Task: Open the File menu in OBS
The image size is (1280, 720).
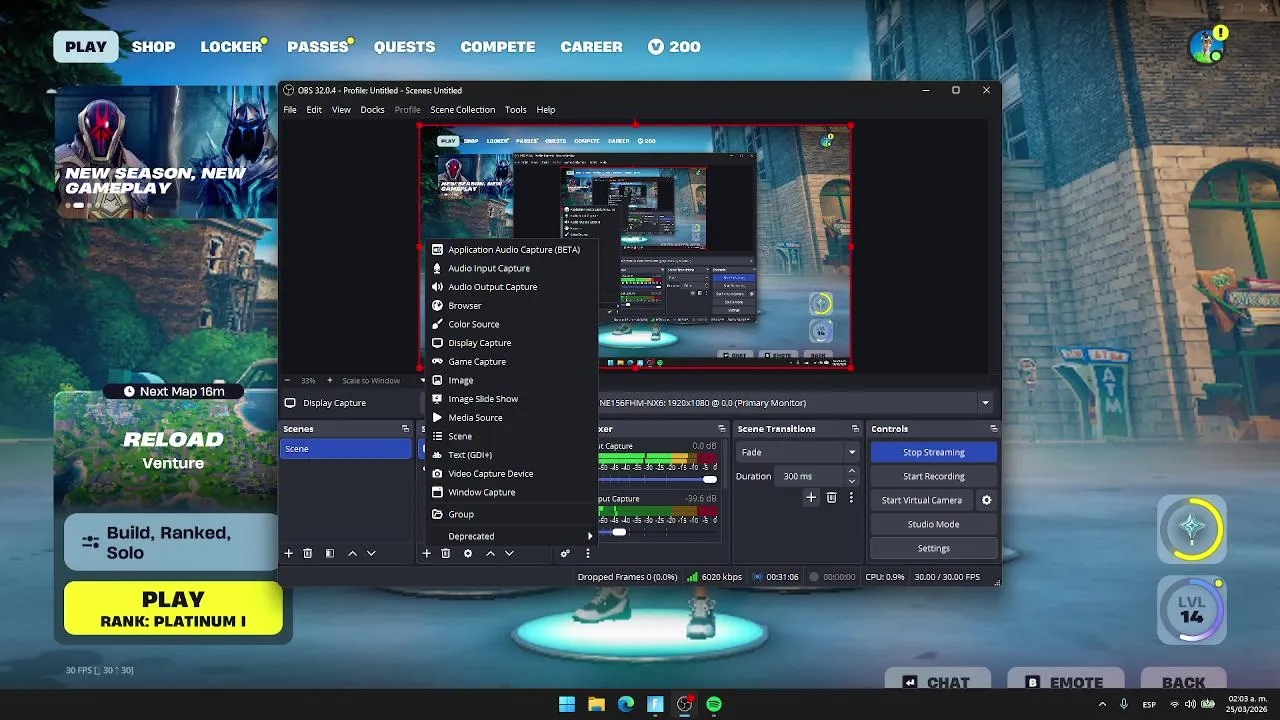Action: (290, 110)
